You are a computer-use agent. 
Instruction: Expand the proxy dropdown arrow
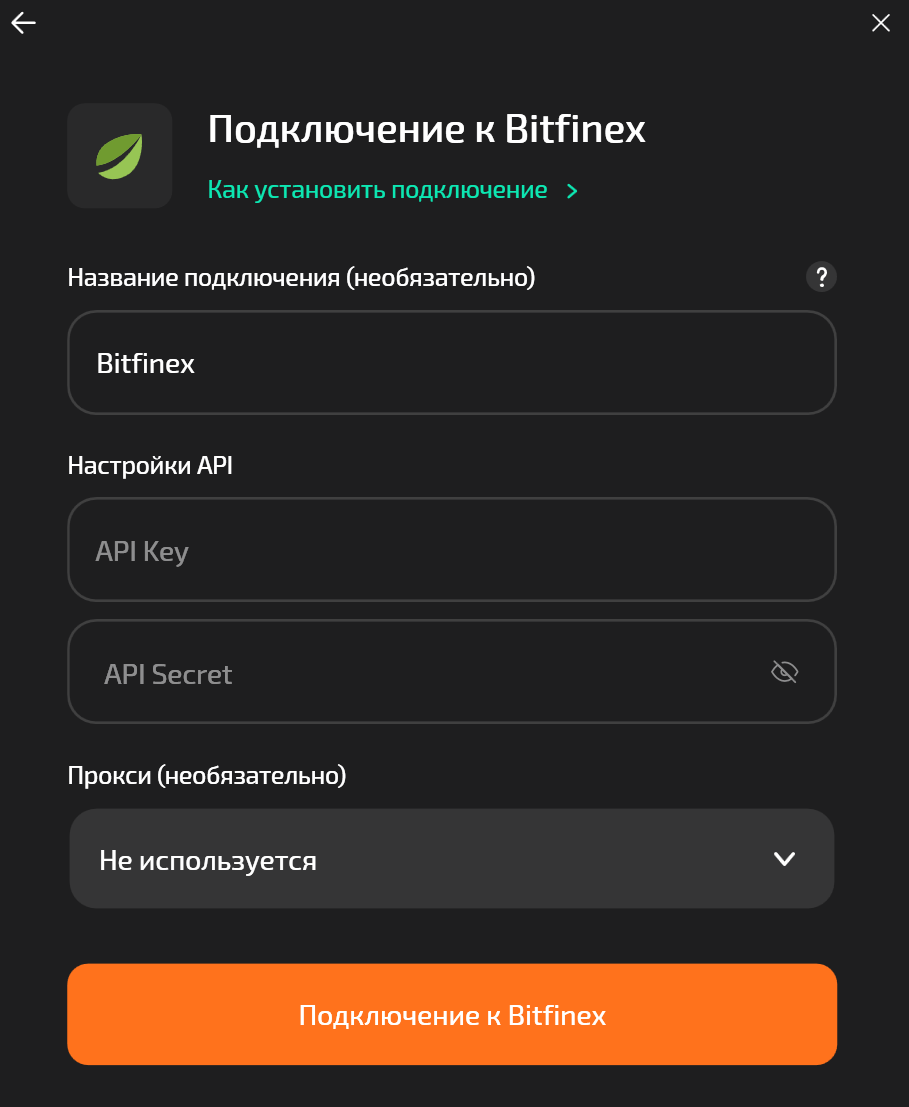pyautogui.click(x=785, y=859)
